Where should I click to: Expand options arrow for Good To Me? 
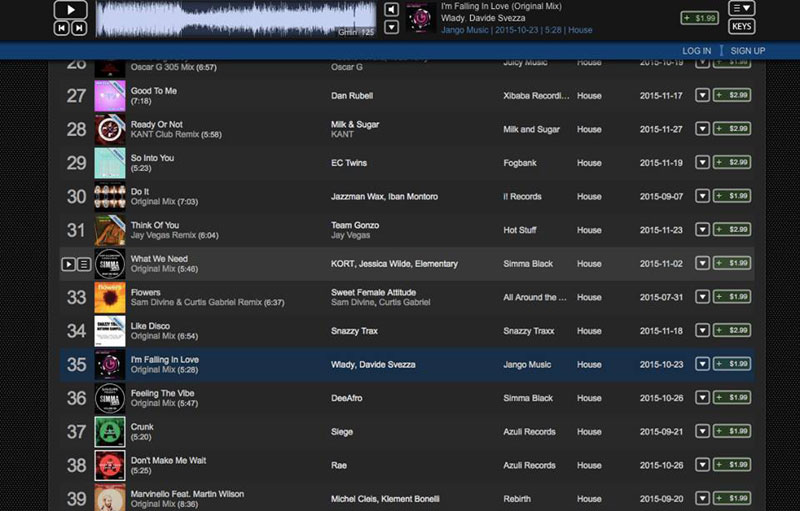(702, 95)
